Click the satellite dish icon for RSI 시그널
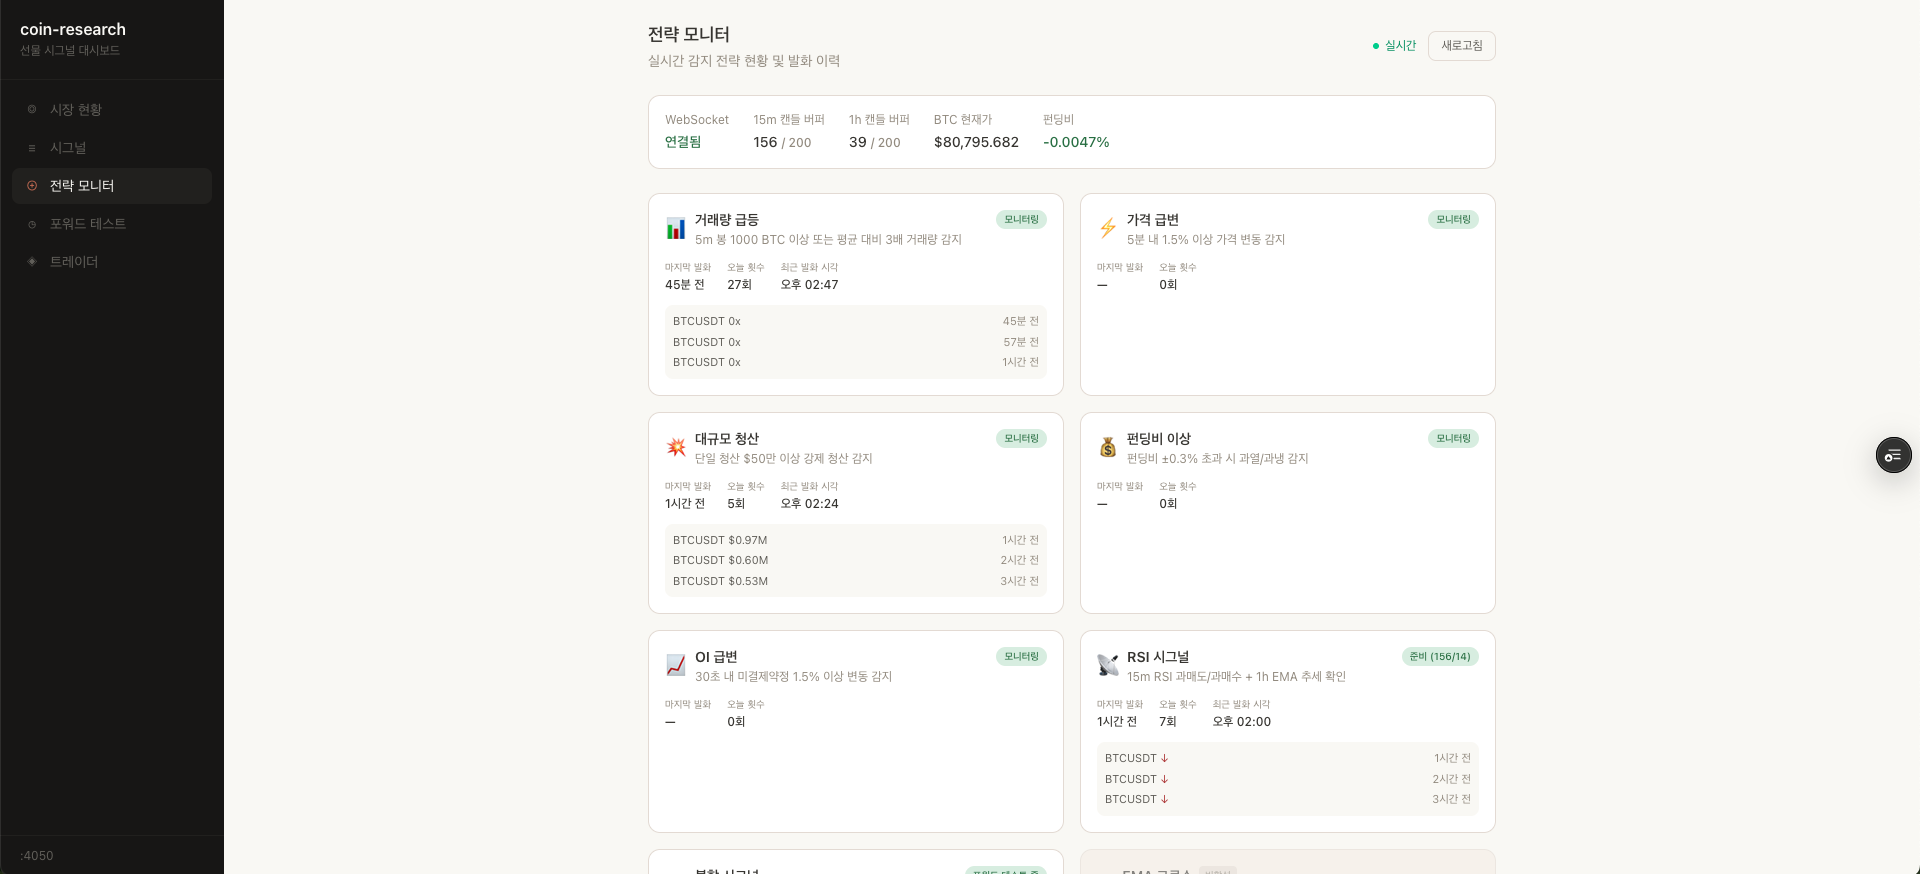 point(1108,665)
